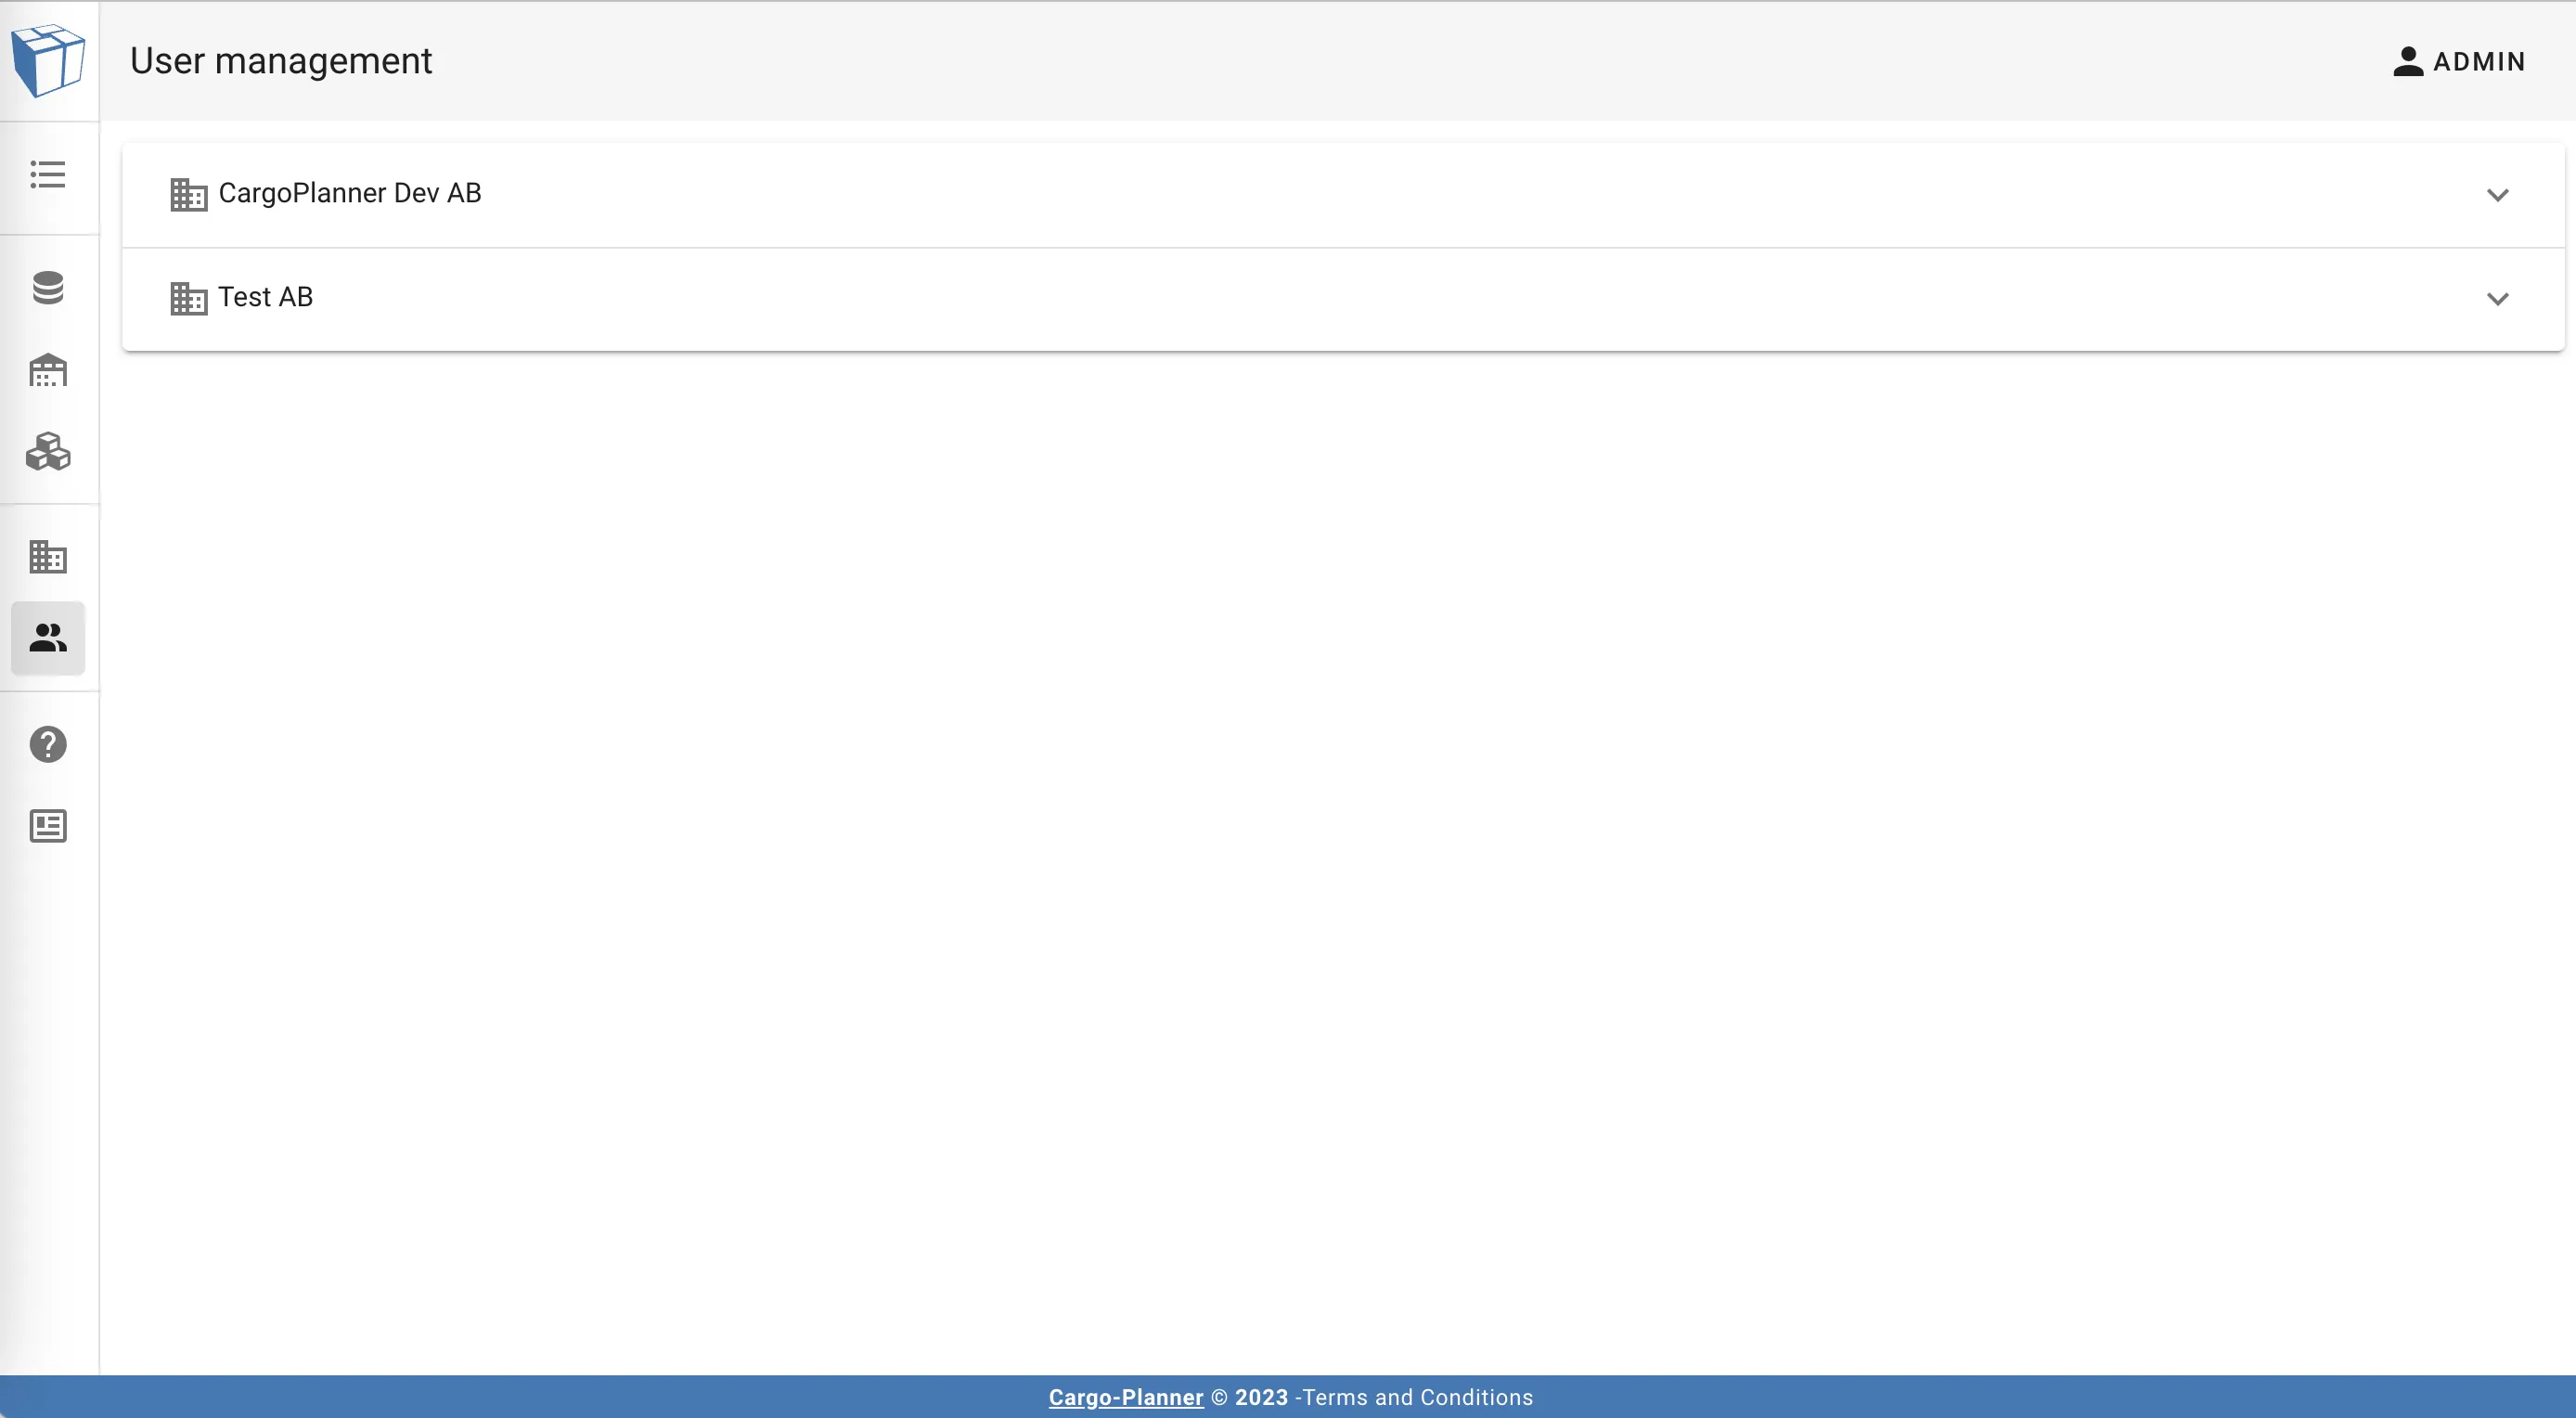The width and height of the screenshot is (2576, 1418).
Task: Click the Cargo-Planner cube logo
Action: click(48, 61)
